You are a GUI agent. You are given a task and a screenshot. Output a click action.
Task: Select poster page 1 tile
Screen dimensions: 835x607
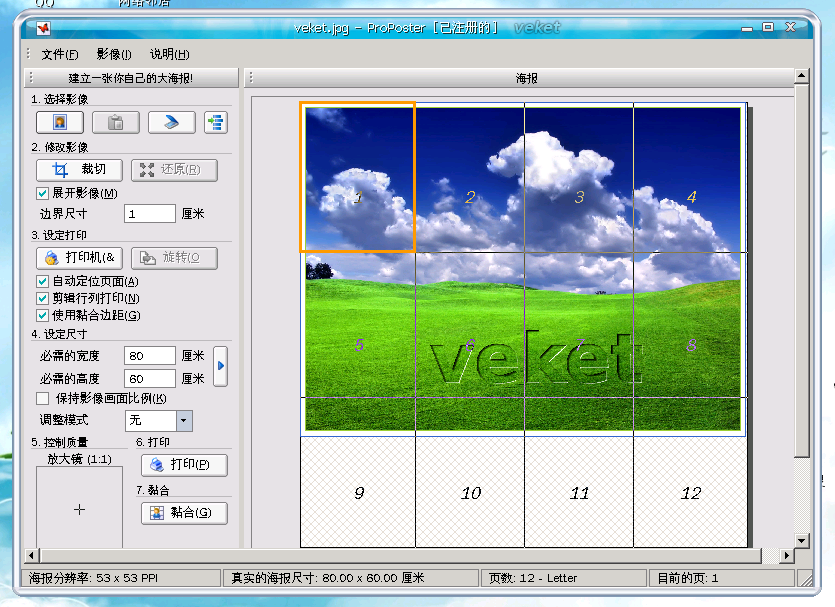click(358, 177)
